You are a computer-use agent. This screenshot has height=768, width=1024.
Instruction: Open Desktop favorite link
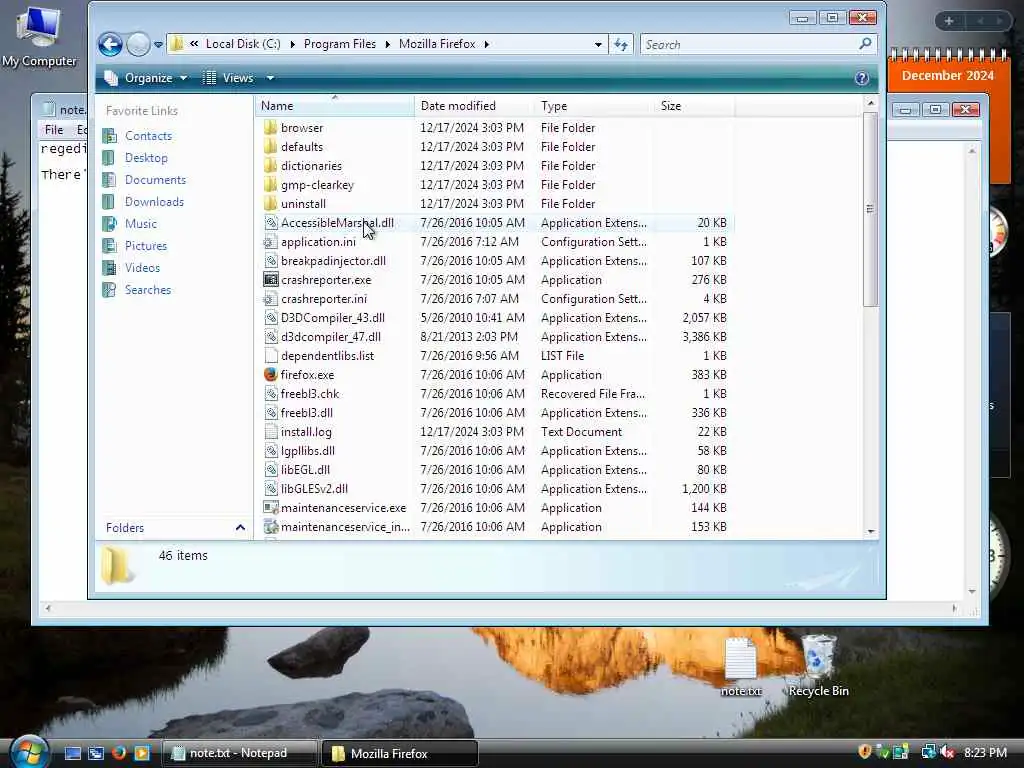click(x=146, y=157)
